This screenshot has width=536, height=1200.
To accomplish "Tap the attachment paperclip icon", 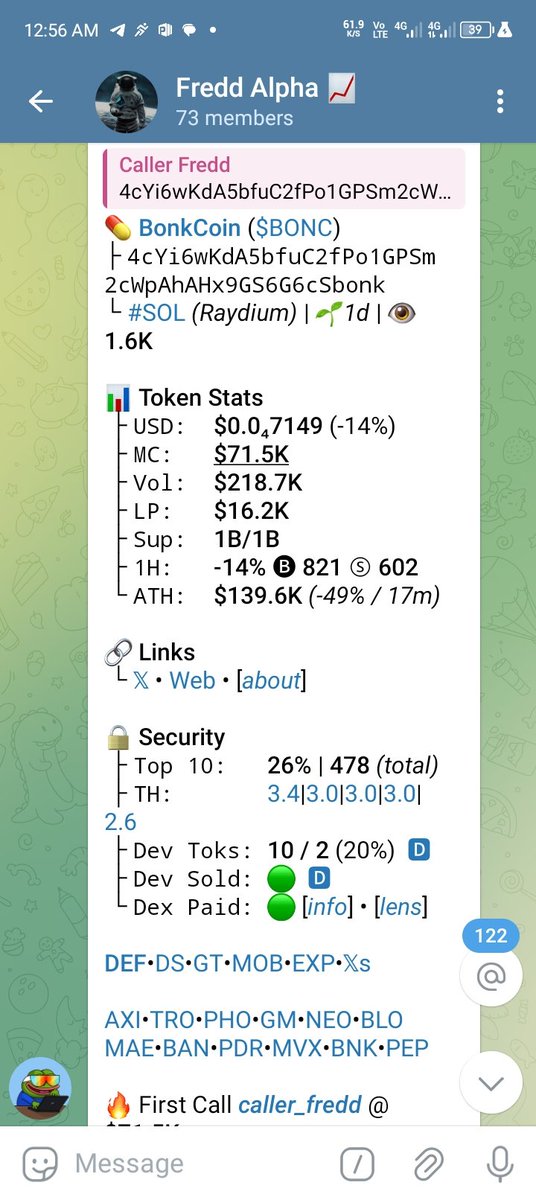I will pyautogui.click(x=428, y=1163).
